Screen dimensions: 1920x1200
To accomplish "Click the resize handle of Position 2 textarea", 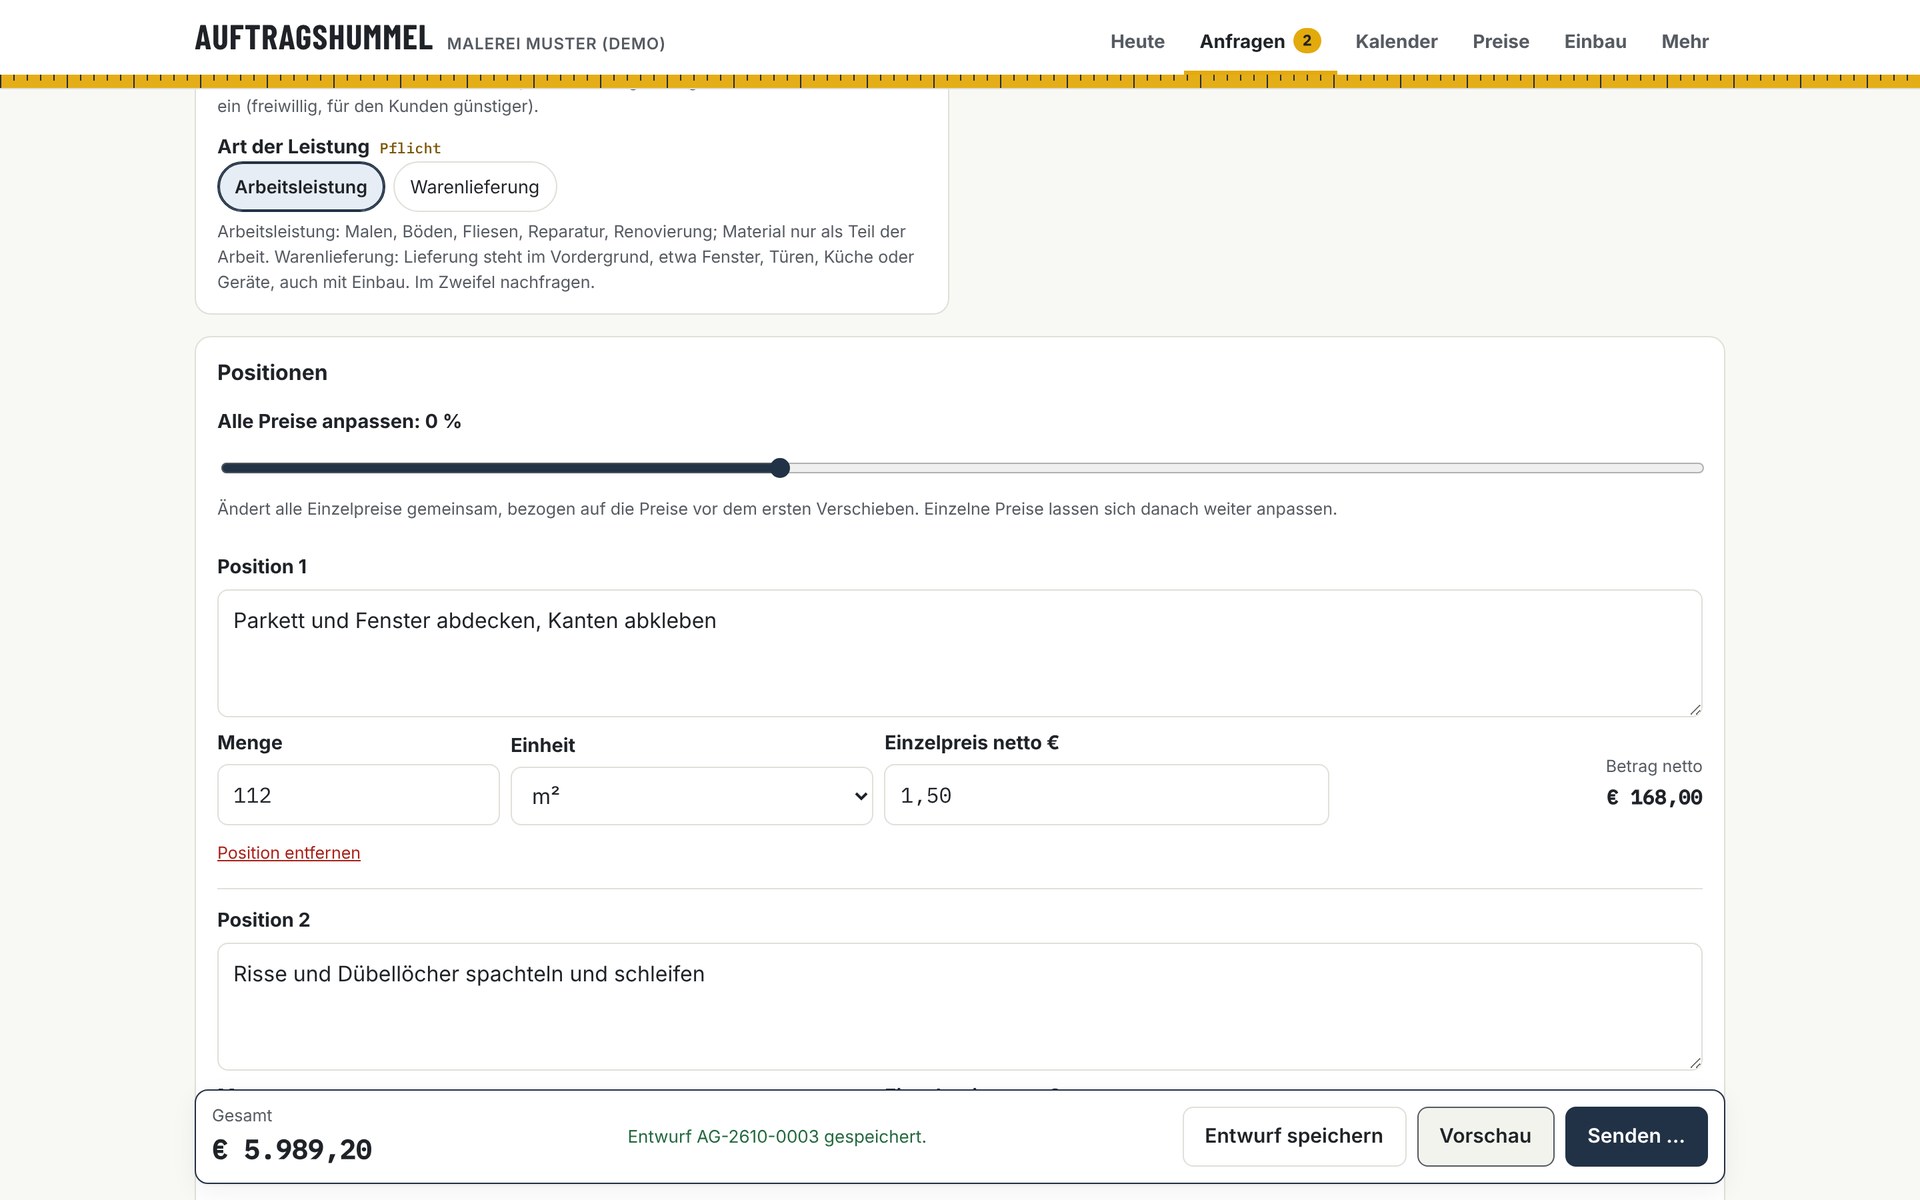I will [x=1695, y=1062].
